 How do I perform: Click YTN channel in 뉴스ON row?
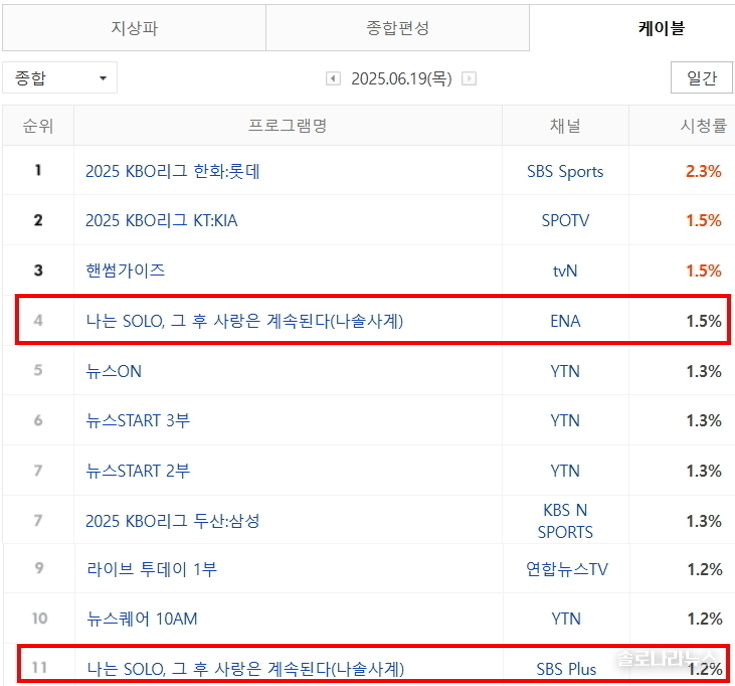click(565, 371)
